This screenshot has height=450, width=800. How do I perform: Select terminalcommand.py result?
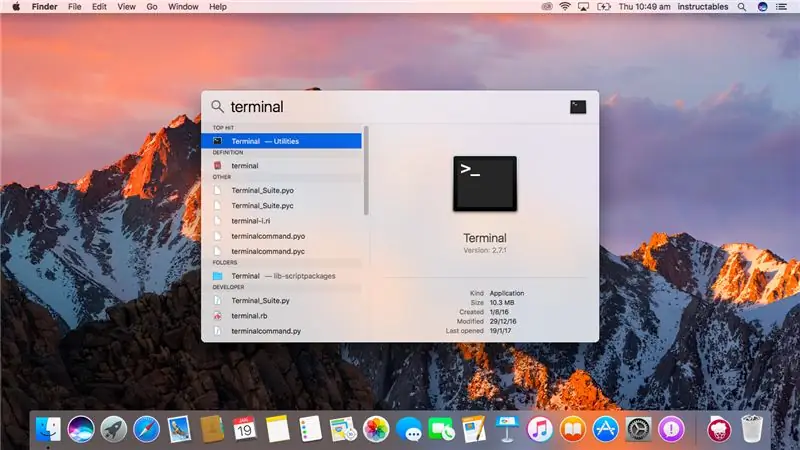[x=281, y=331]
